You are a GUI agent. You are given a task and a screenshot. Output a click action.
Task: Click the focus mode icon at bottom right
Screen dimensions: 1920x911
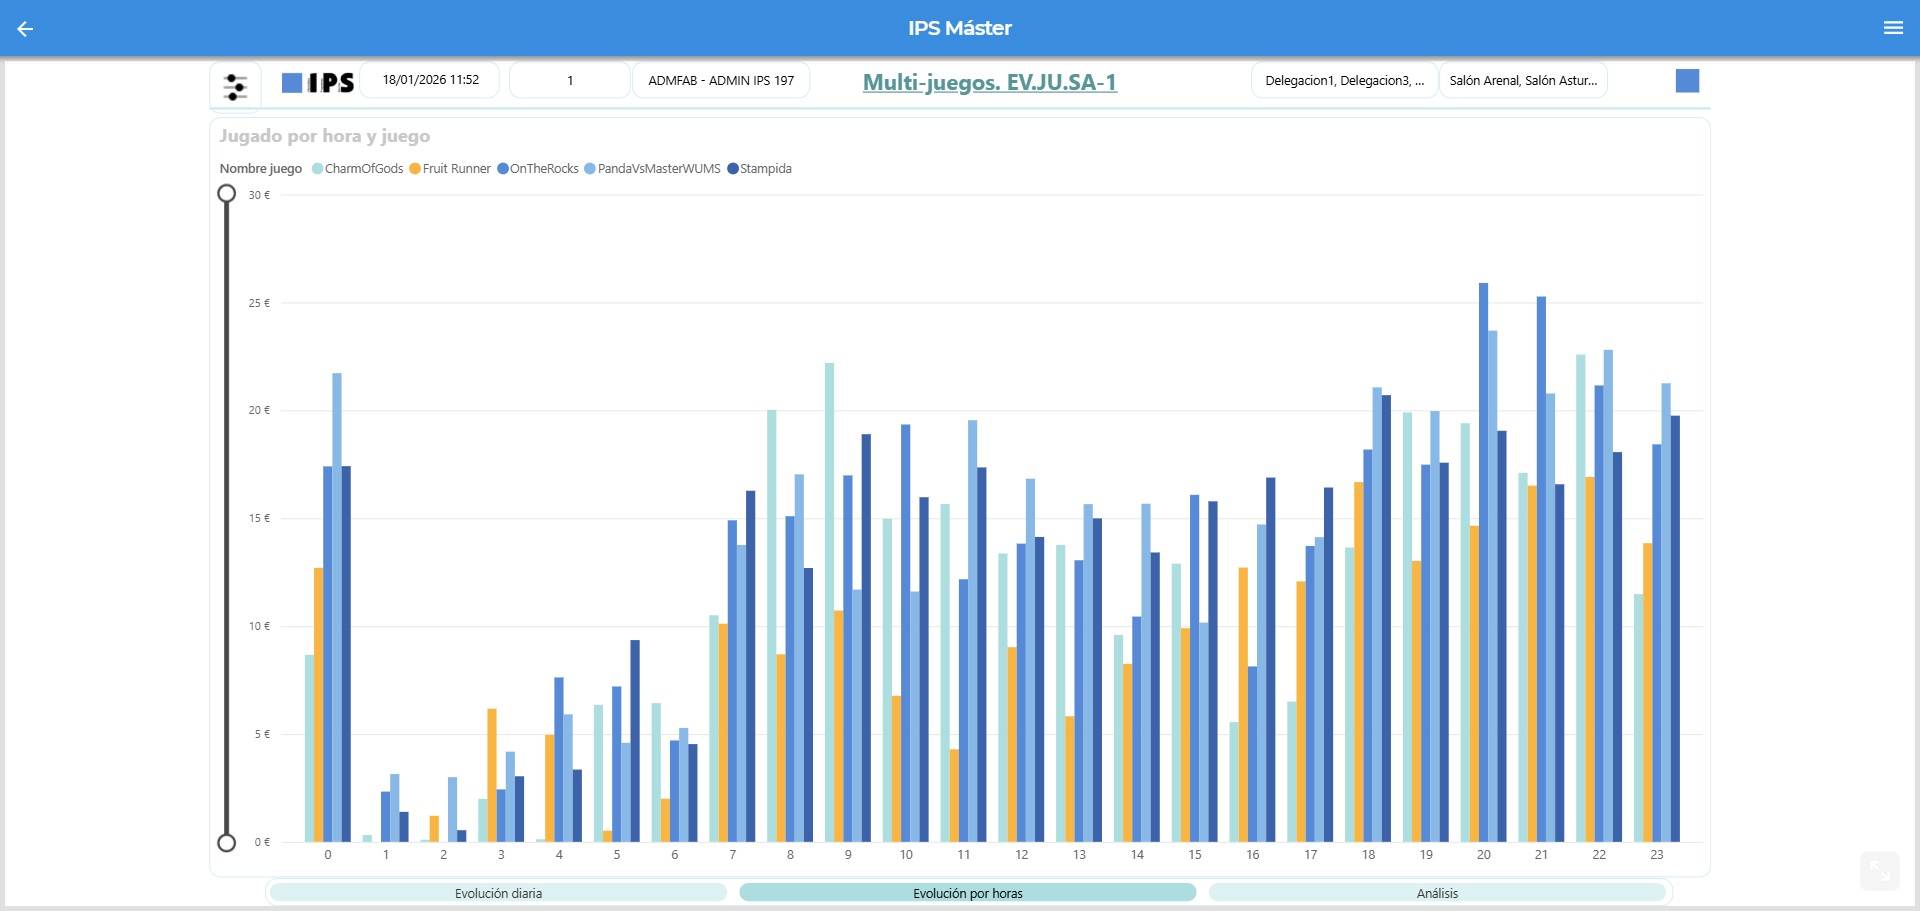pyautogui.click(x=1879, y=871)
